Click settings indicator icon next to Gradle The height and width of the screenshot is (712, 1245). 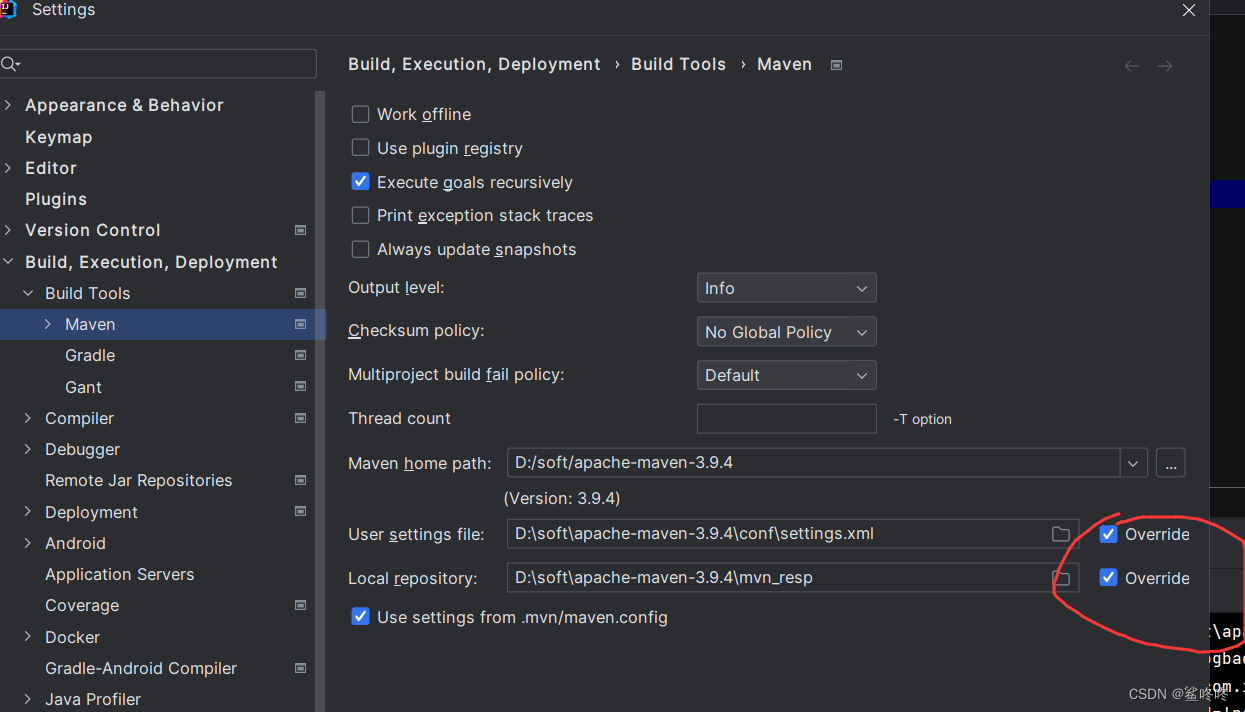(300, 355)
